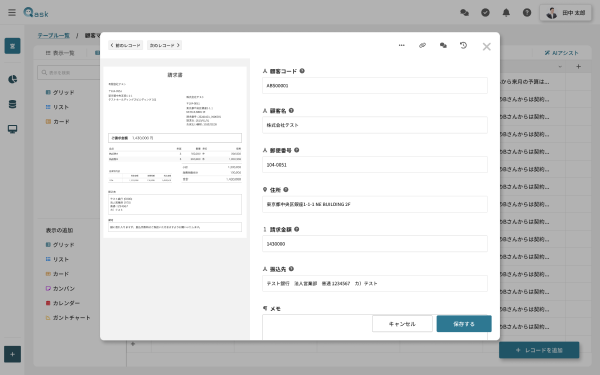
Task: Click the 住所 input field
Action: coord(375,204)
